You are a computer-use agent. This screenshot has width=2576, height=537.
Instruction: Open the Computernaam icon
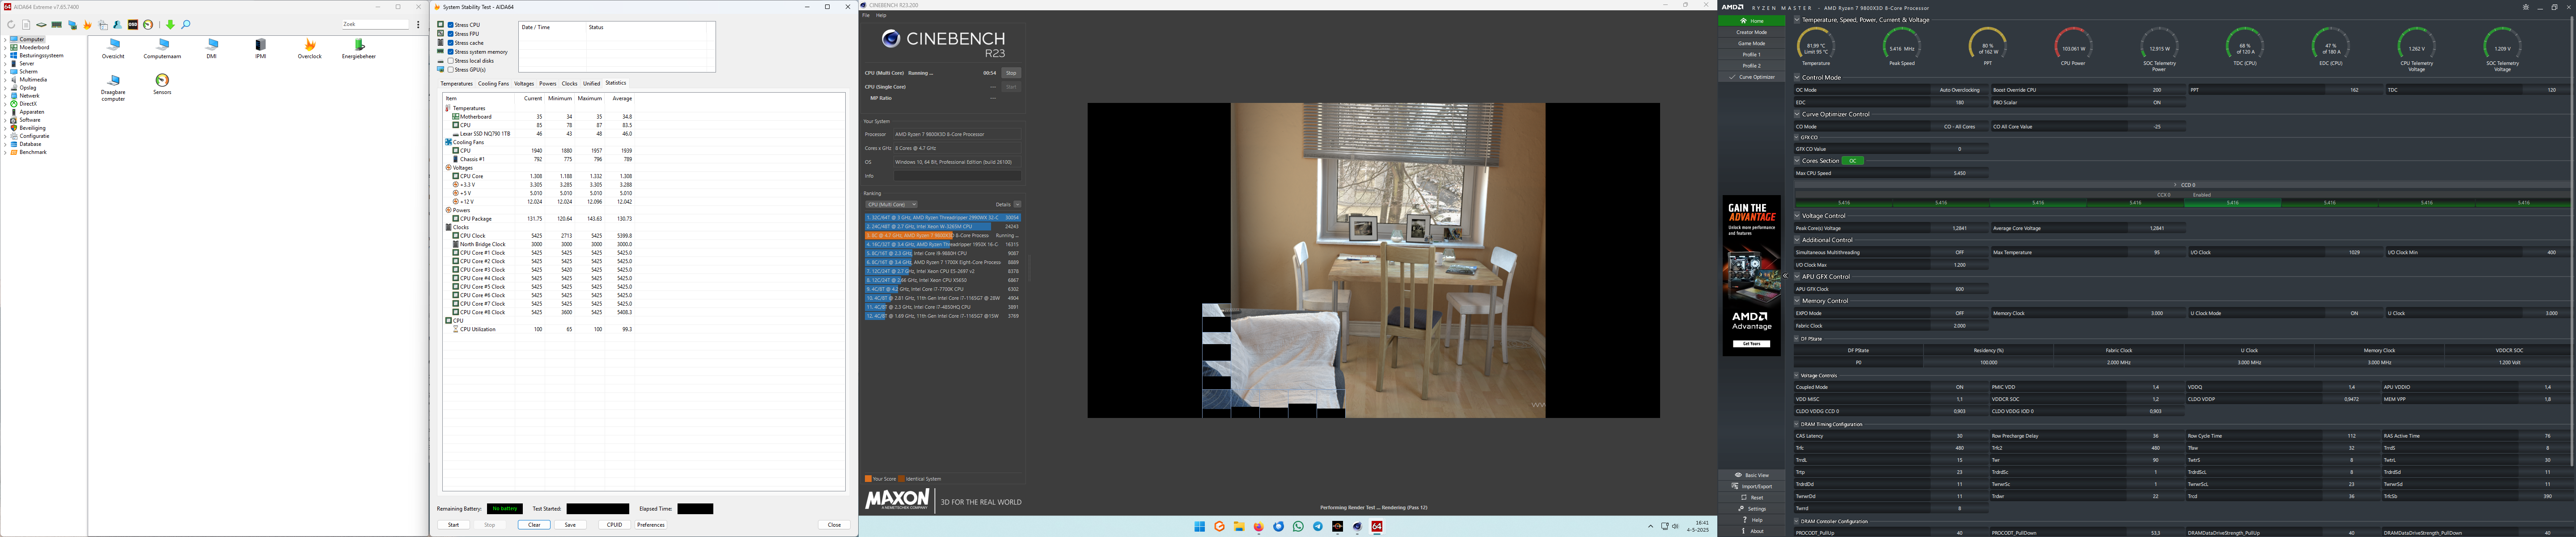[162, 49]
